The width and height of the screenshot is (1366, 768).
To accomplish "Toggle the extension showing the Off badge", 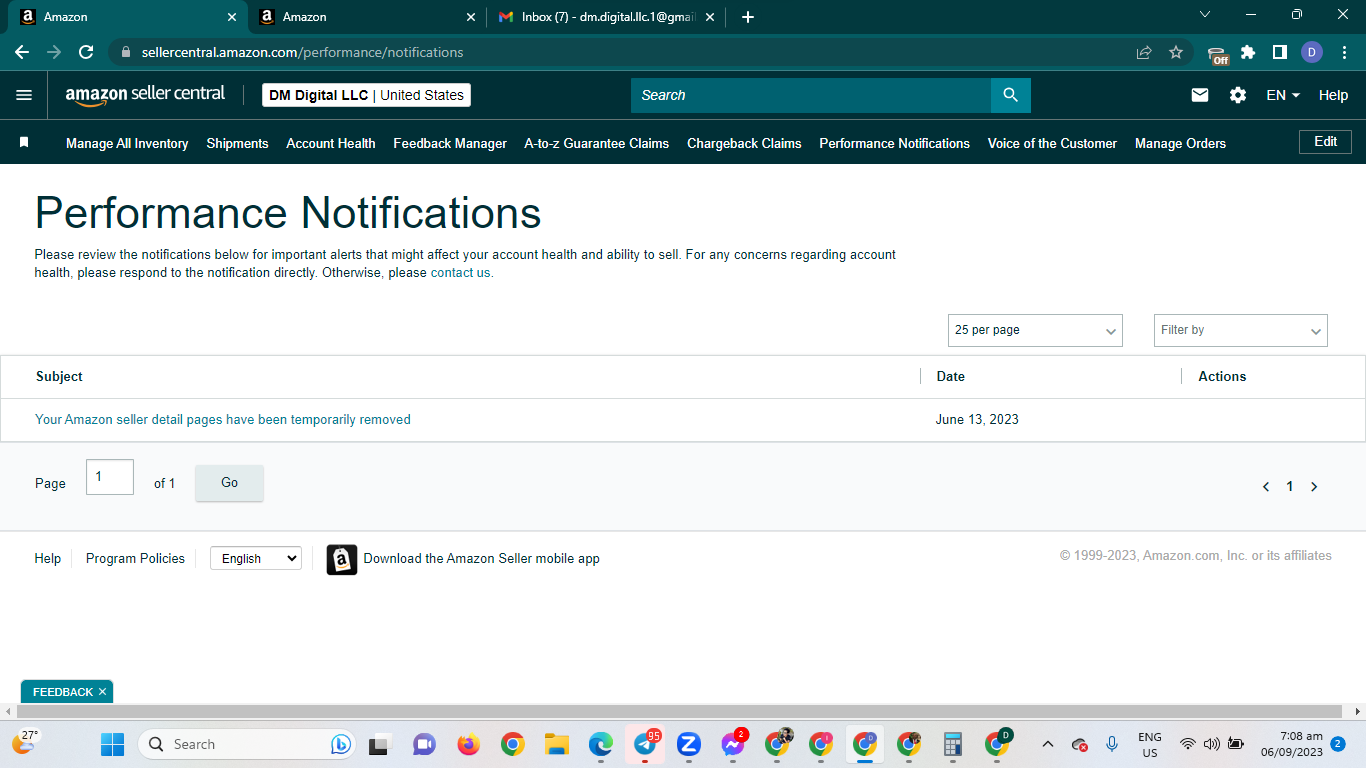I will (x=1217, y=54).
